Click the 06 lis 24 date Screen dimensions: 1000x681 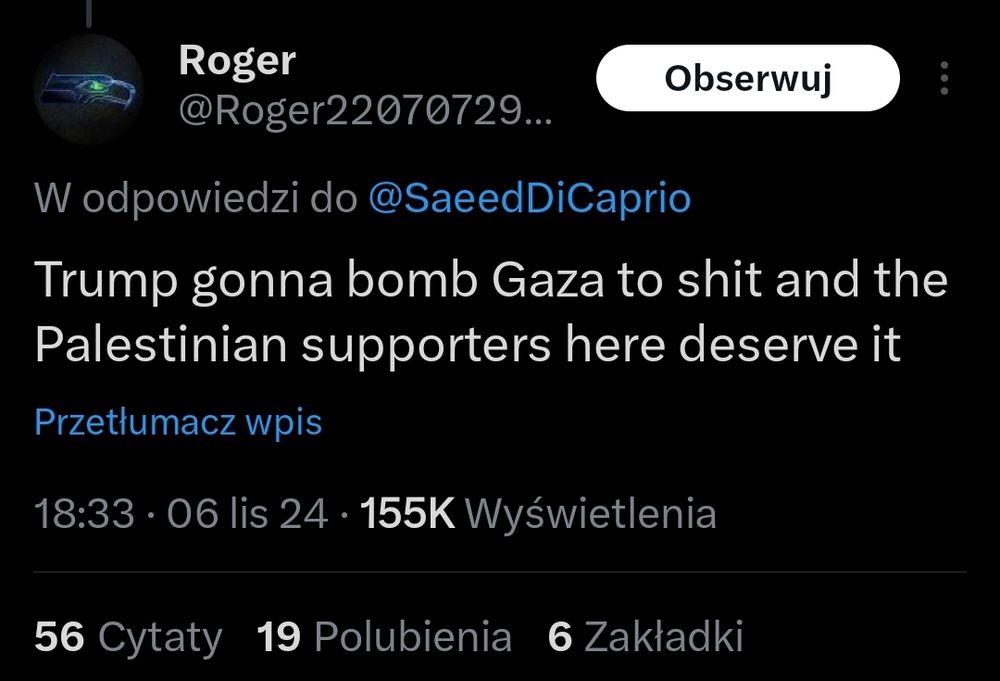(x=247, y=514)
